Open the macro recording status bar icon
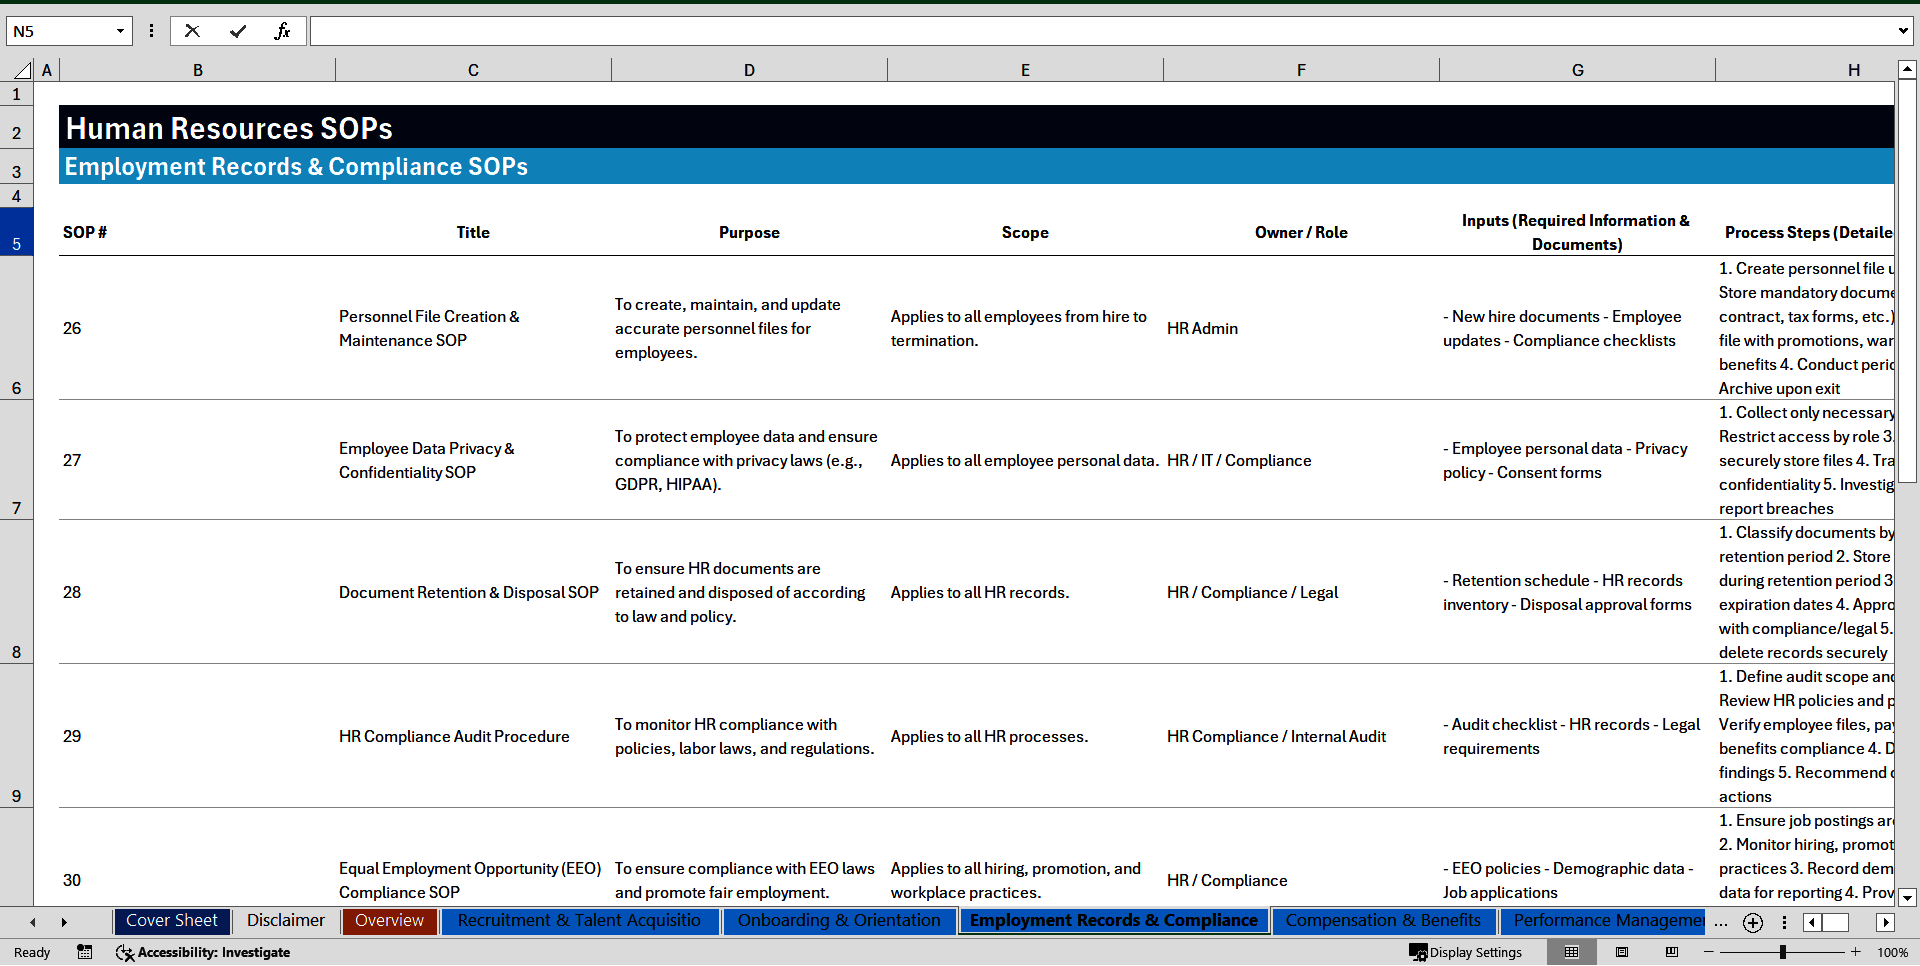The width and height of the screenshot is (1920, 966). click(x=85, y=952)
